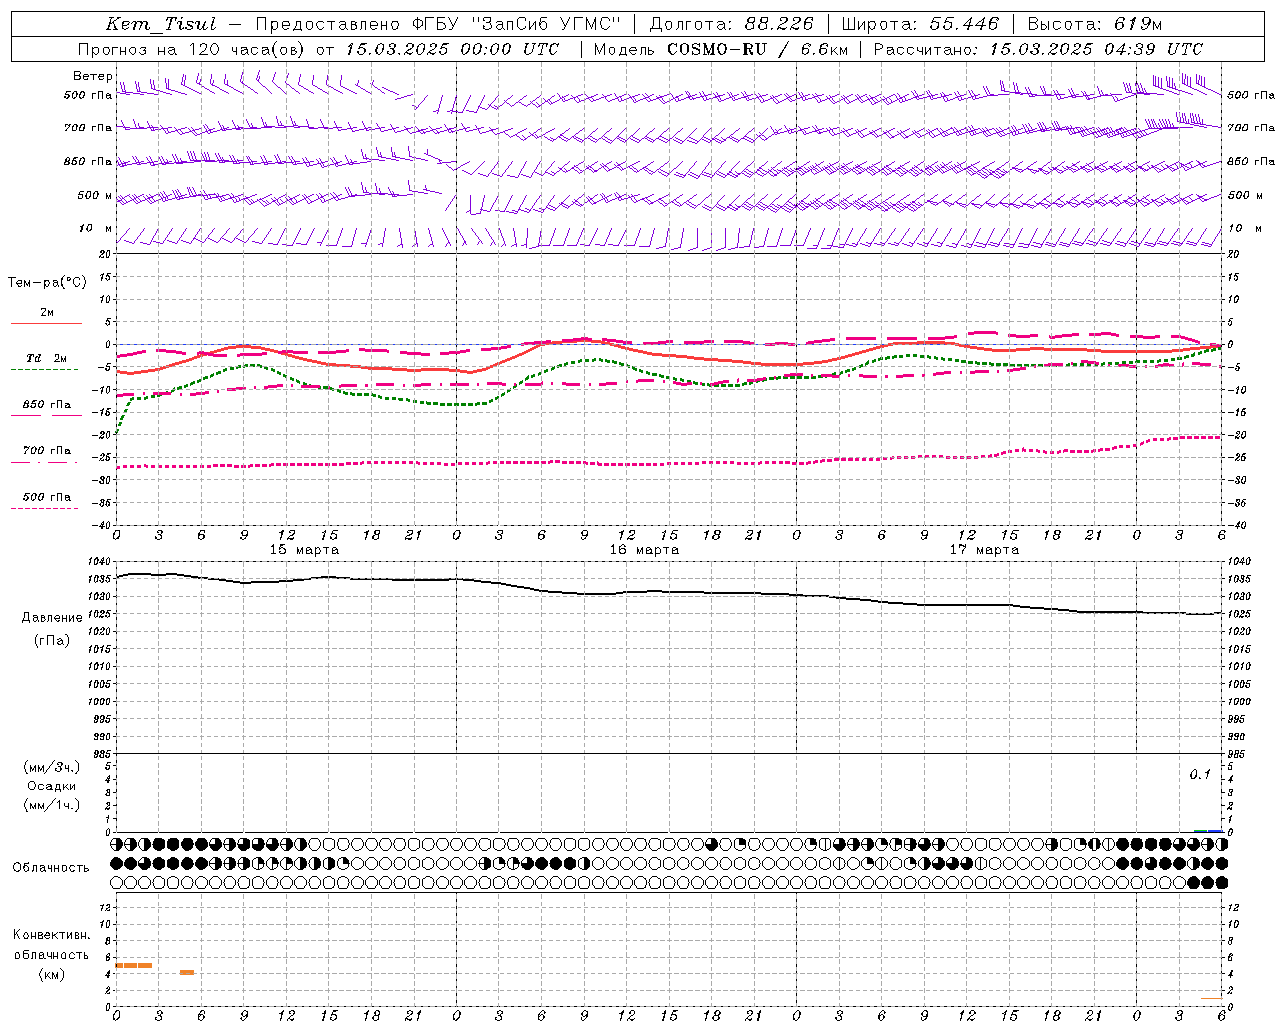
Task: Click the dashed pink '500 гПа' temperature legend line
Action: click(45, 508)
